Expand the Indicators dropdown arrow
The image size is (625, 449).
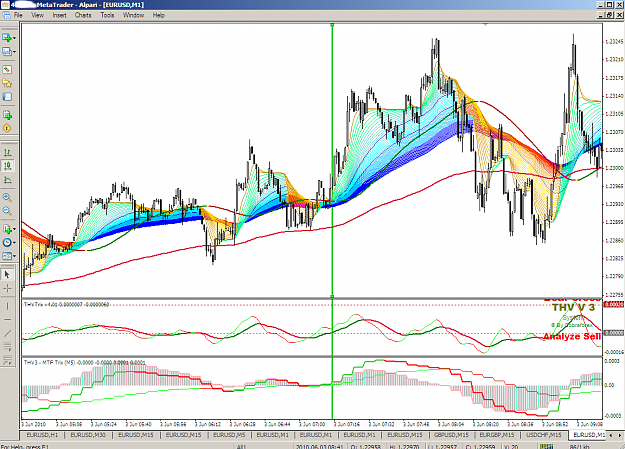[x=15, y=229]
